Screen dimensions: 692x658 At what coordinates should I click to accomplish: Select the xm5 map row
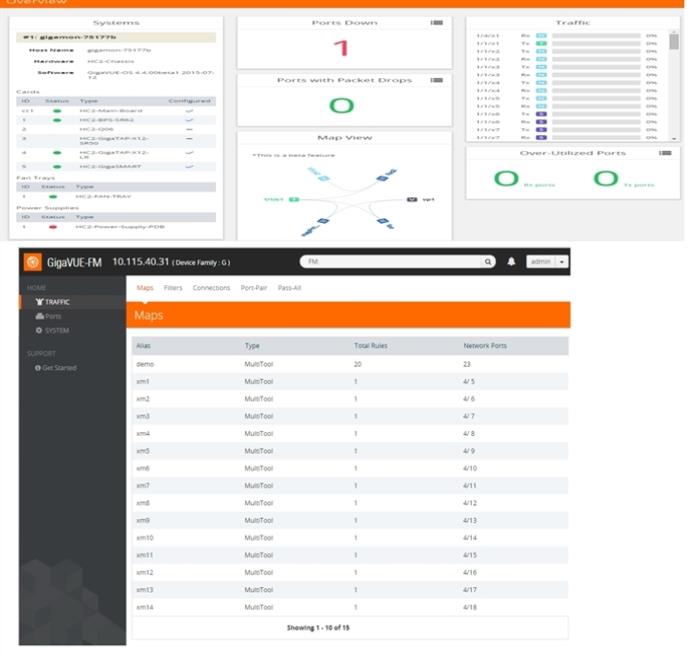click(350, 451)
